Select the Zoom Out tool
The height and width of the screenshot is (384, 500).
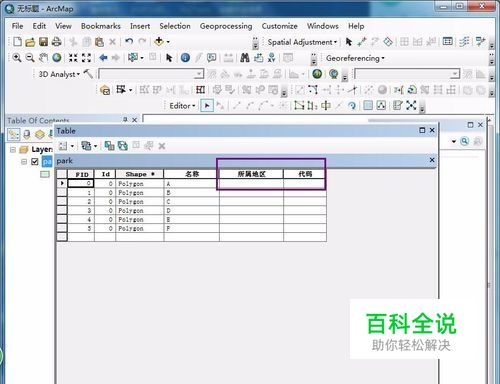30,58
